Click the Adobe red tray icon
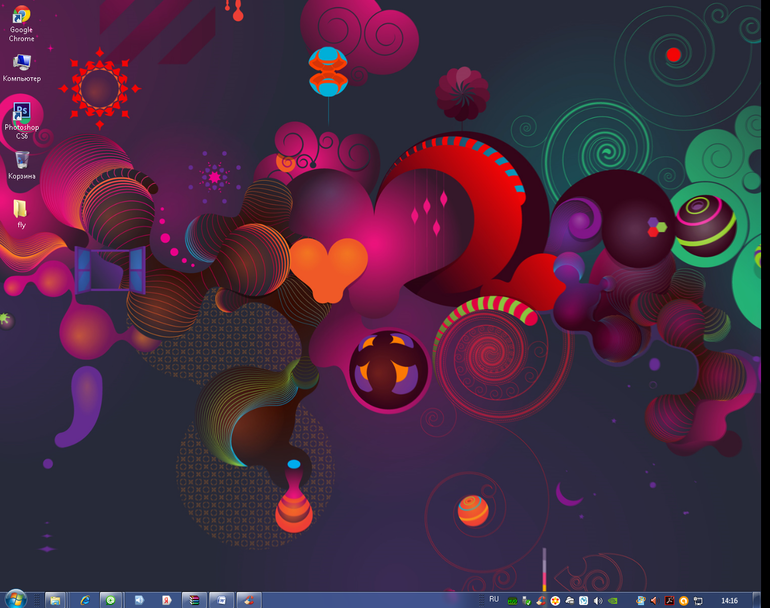This screenshot has height=608, width=770. coord(669,601)
